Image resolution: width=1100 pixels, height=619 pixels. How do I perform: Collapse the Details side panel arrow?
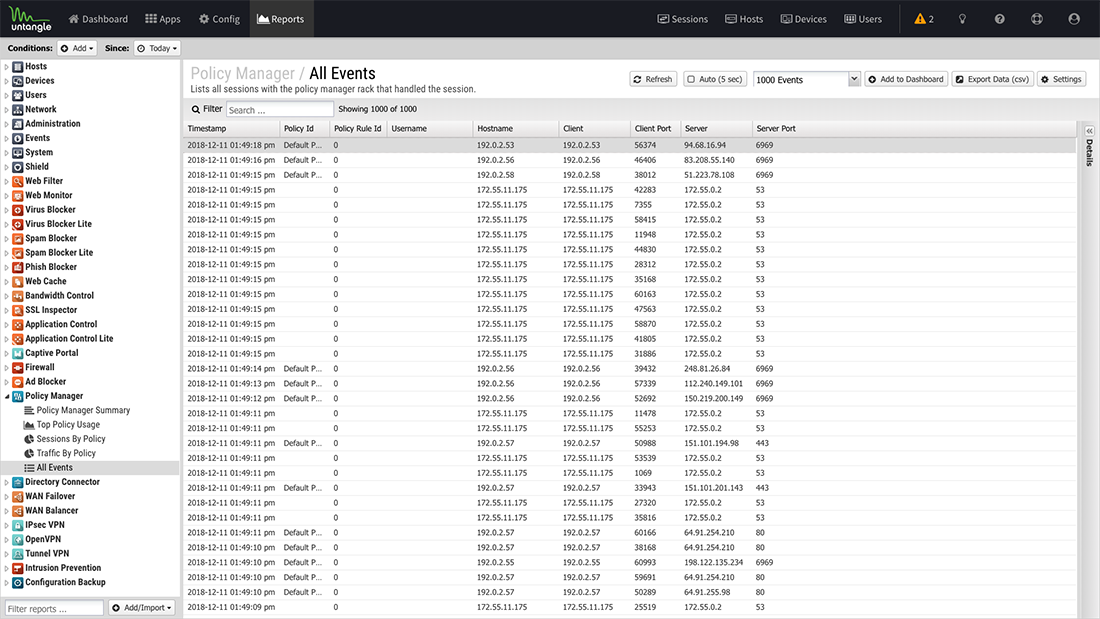pos(1089,131)
